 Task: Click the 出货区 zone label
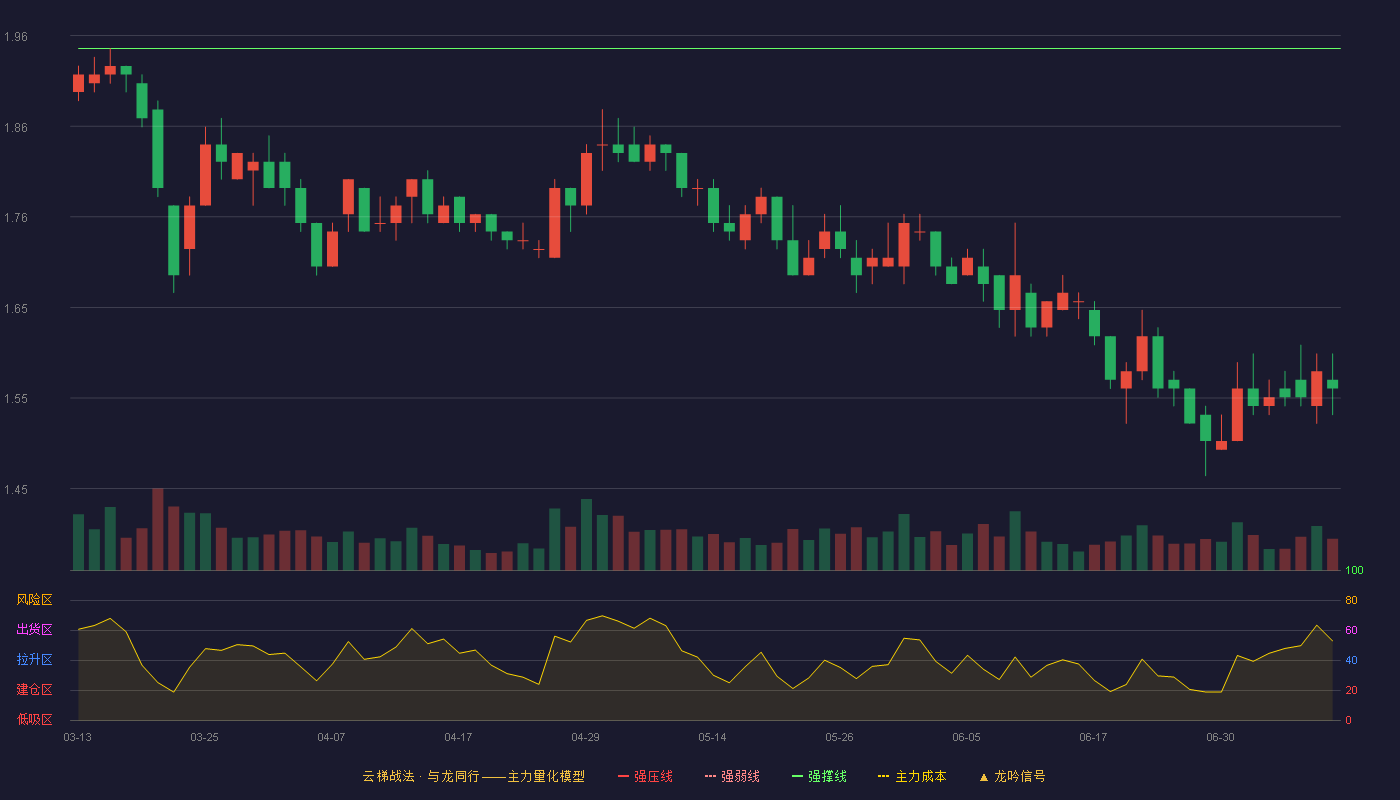34,630
